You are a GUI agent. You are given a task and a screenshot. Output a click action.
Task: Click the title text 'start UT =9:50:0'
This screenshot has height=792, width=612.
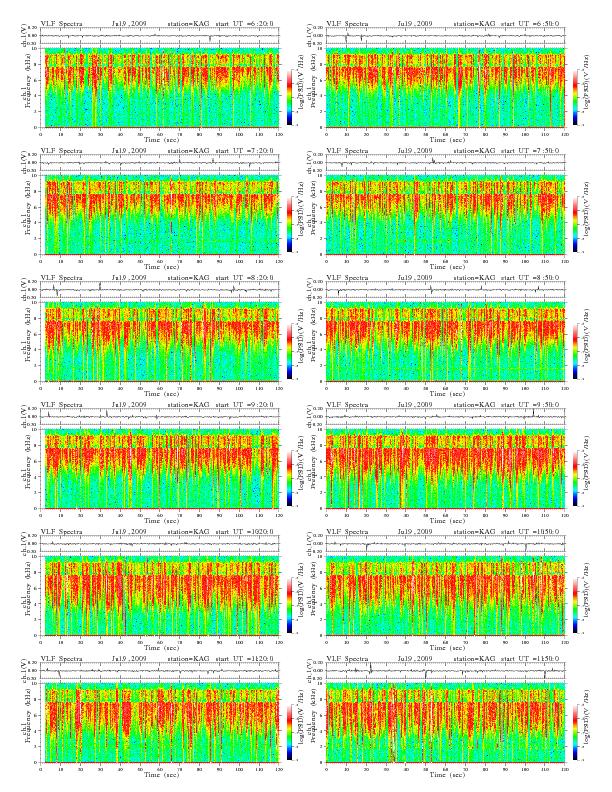530,405
